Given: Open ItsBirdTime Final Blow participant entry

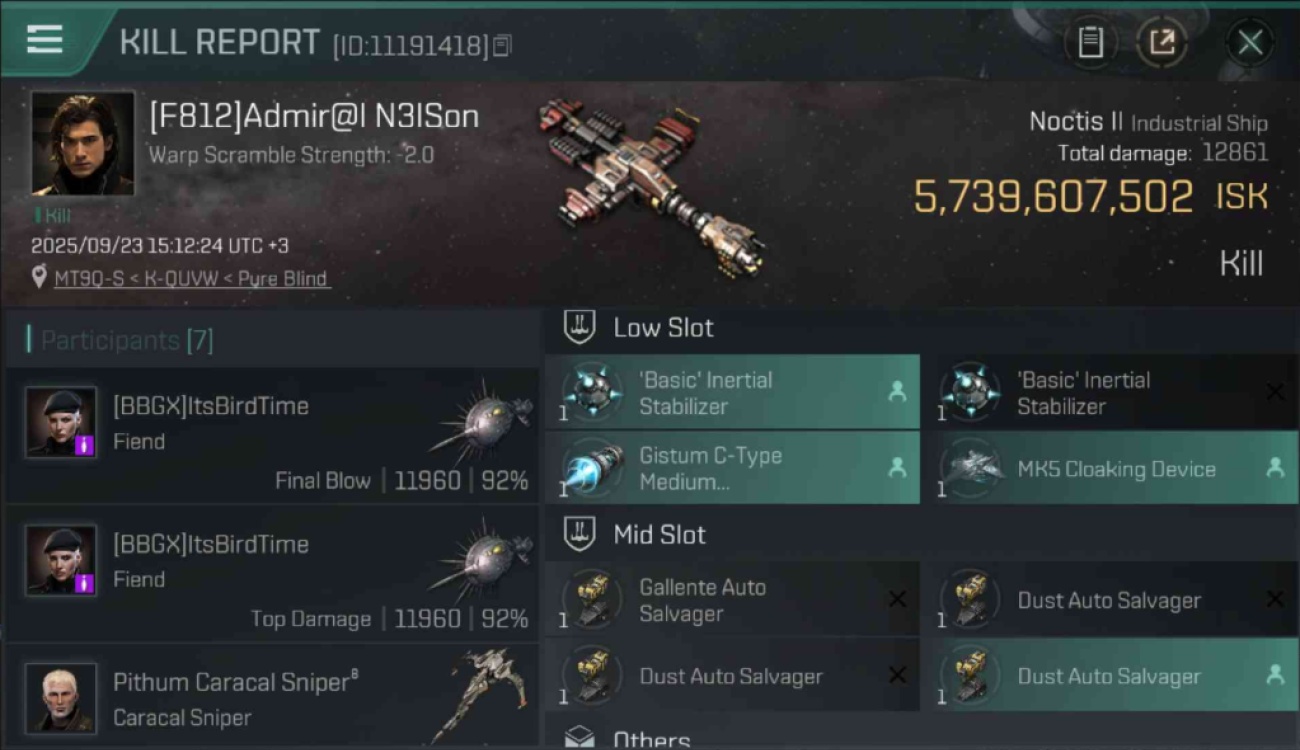Looking at the screenshot, I should click(272, 435).
